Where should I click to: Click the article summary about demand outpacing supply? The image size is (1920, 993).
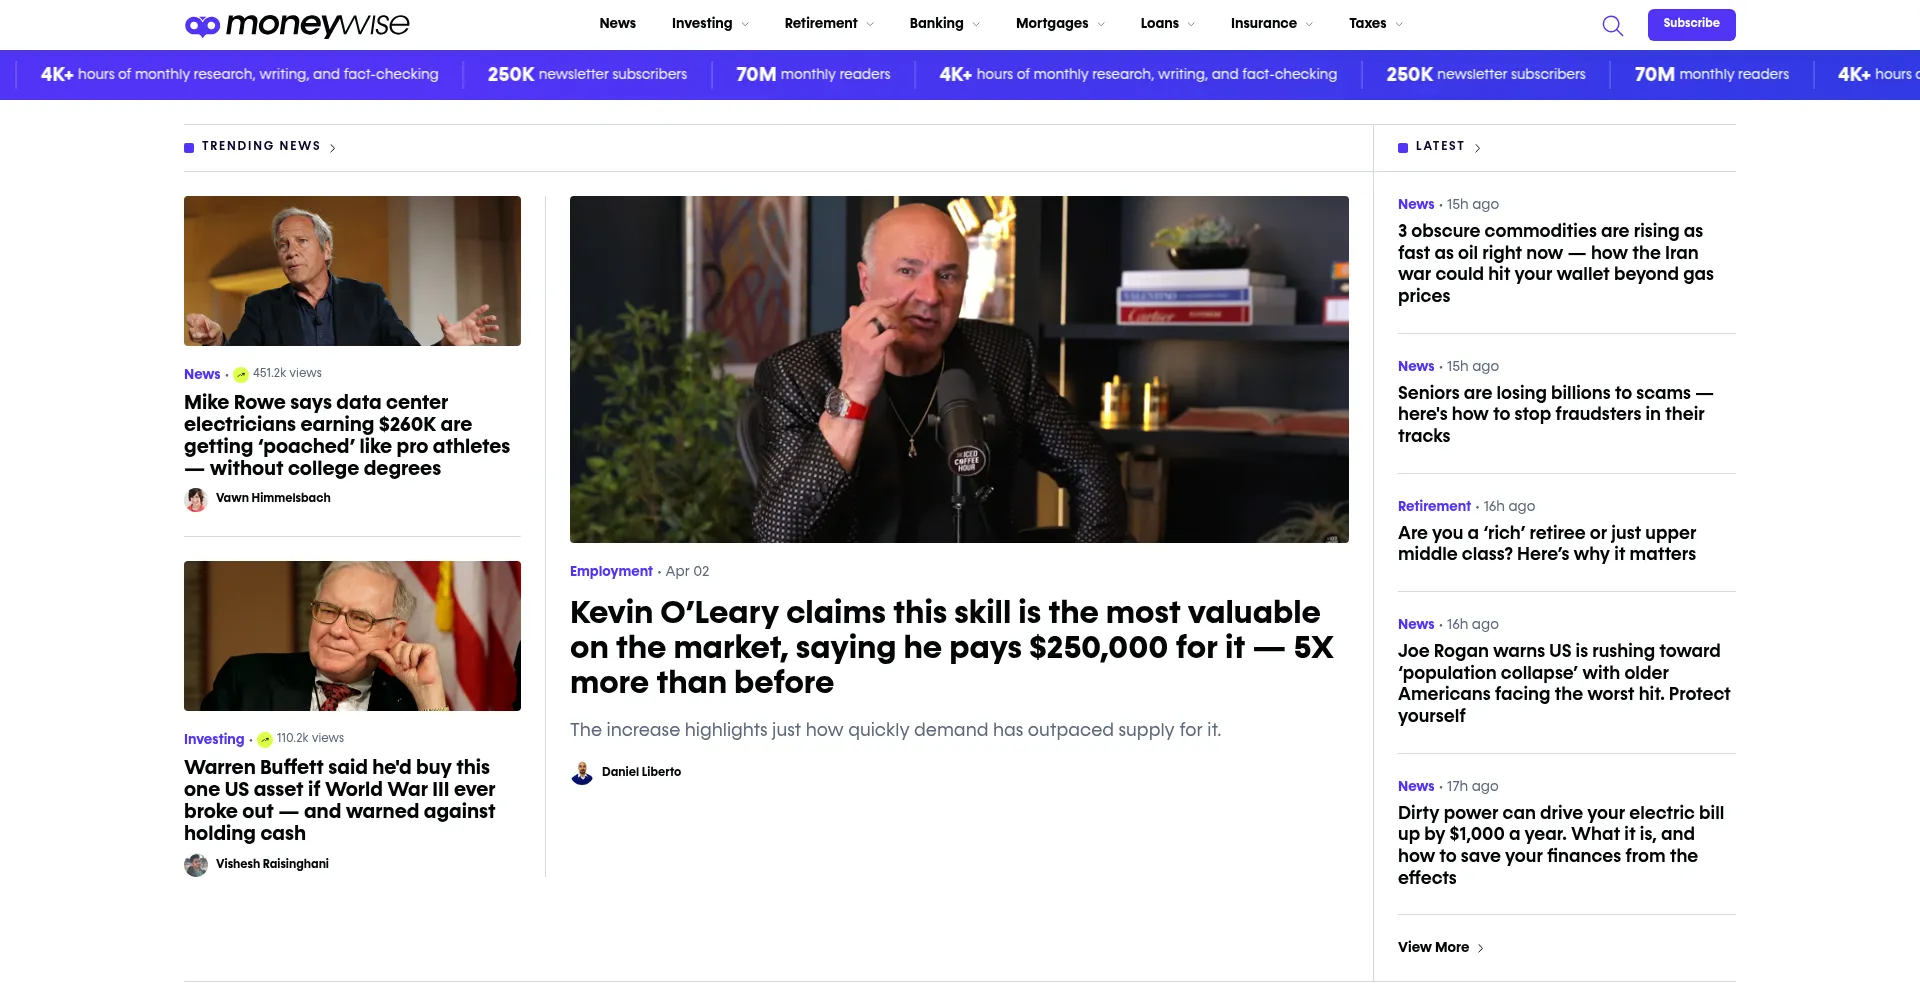pos(895,730)
